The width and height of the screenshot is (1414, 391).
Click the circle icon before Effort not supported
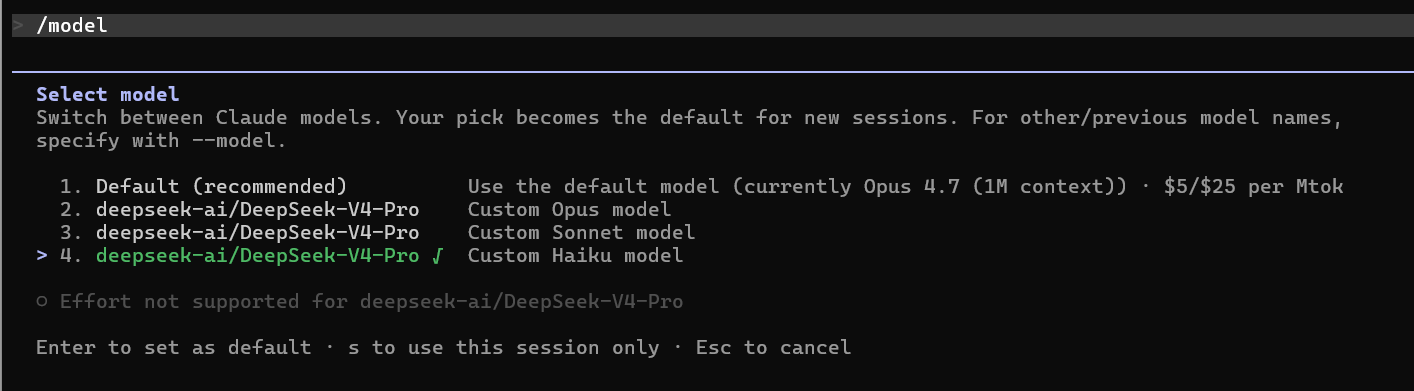[x=42, y=302]
